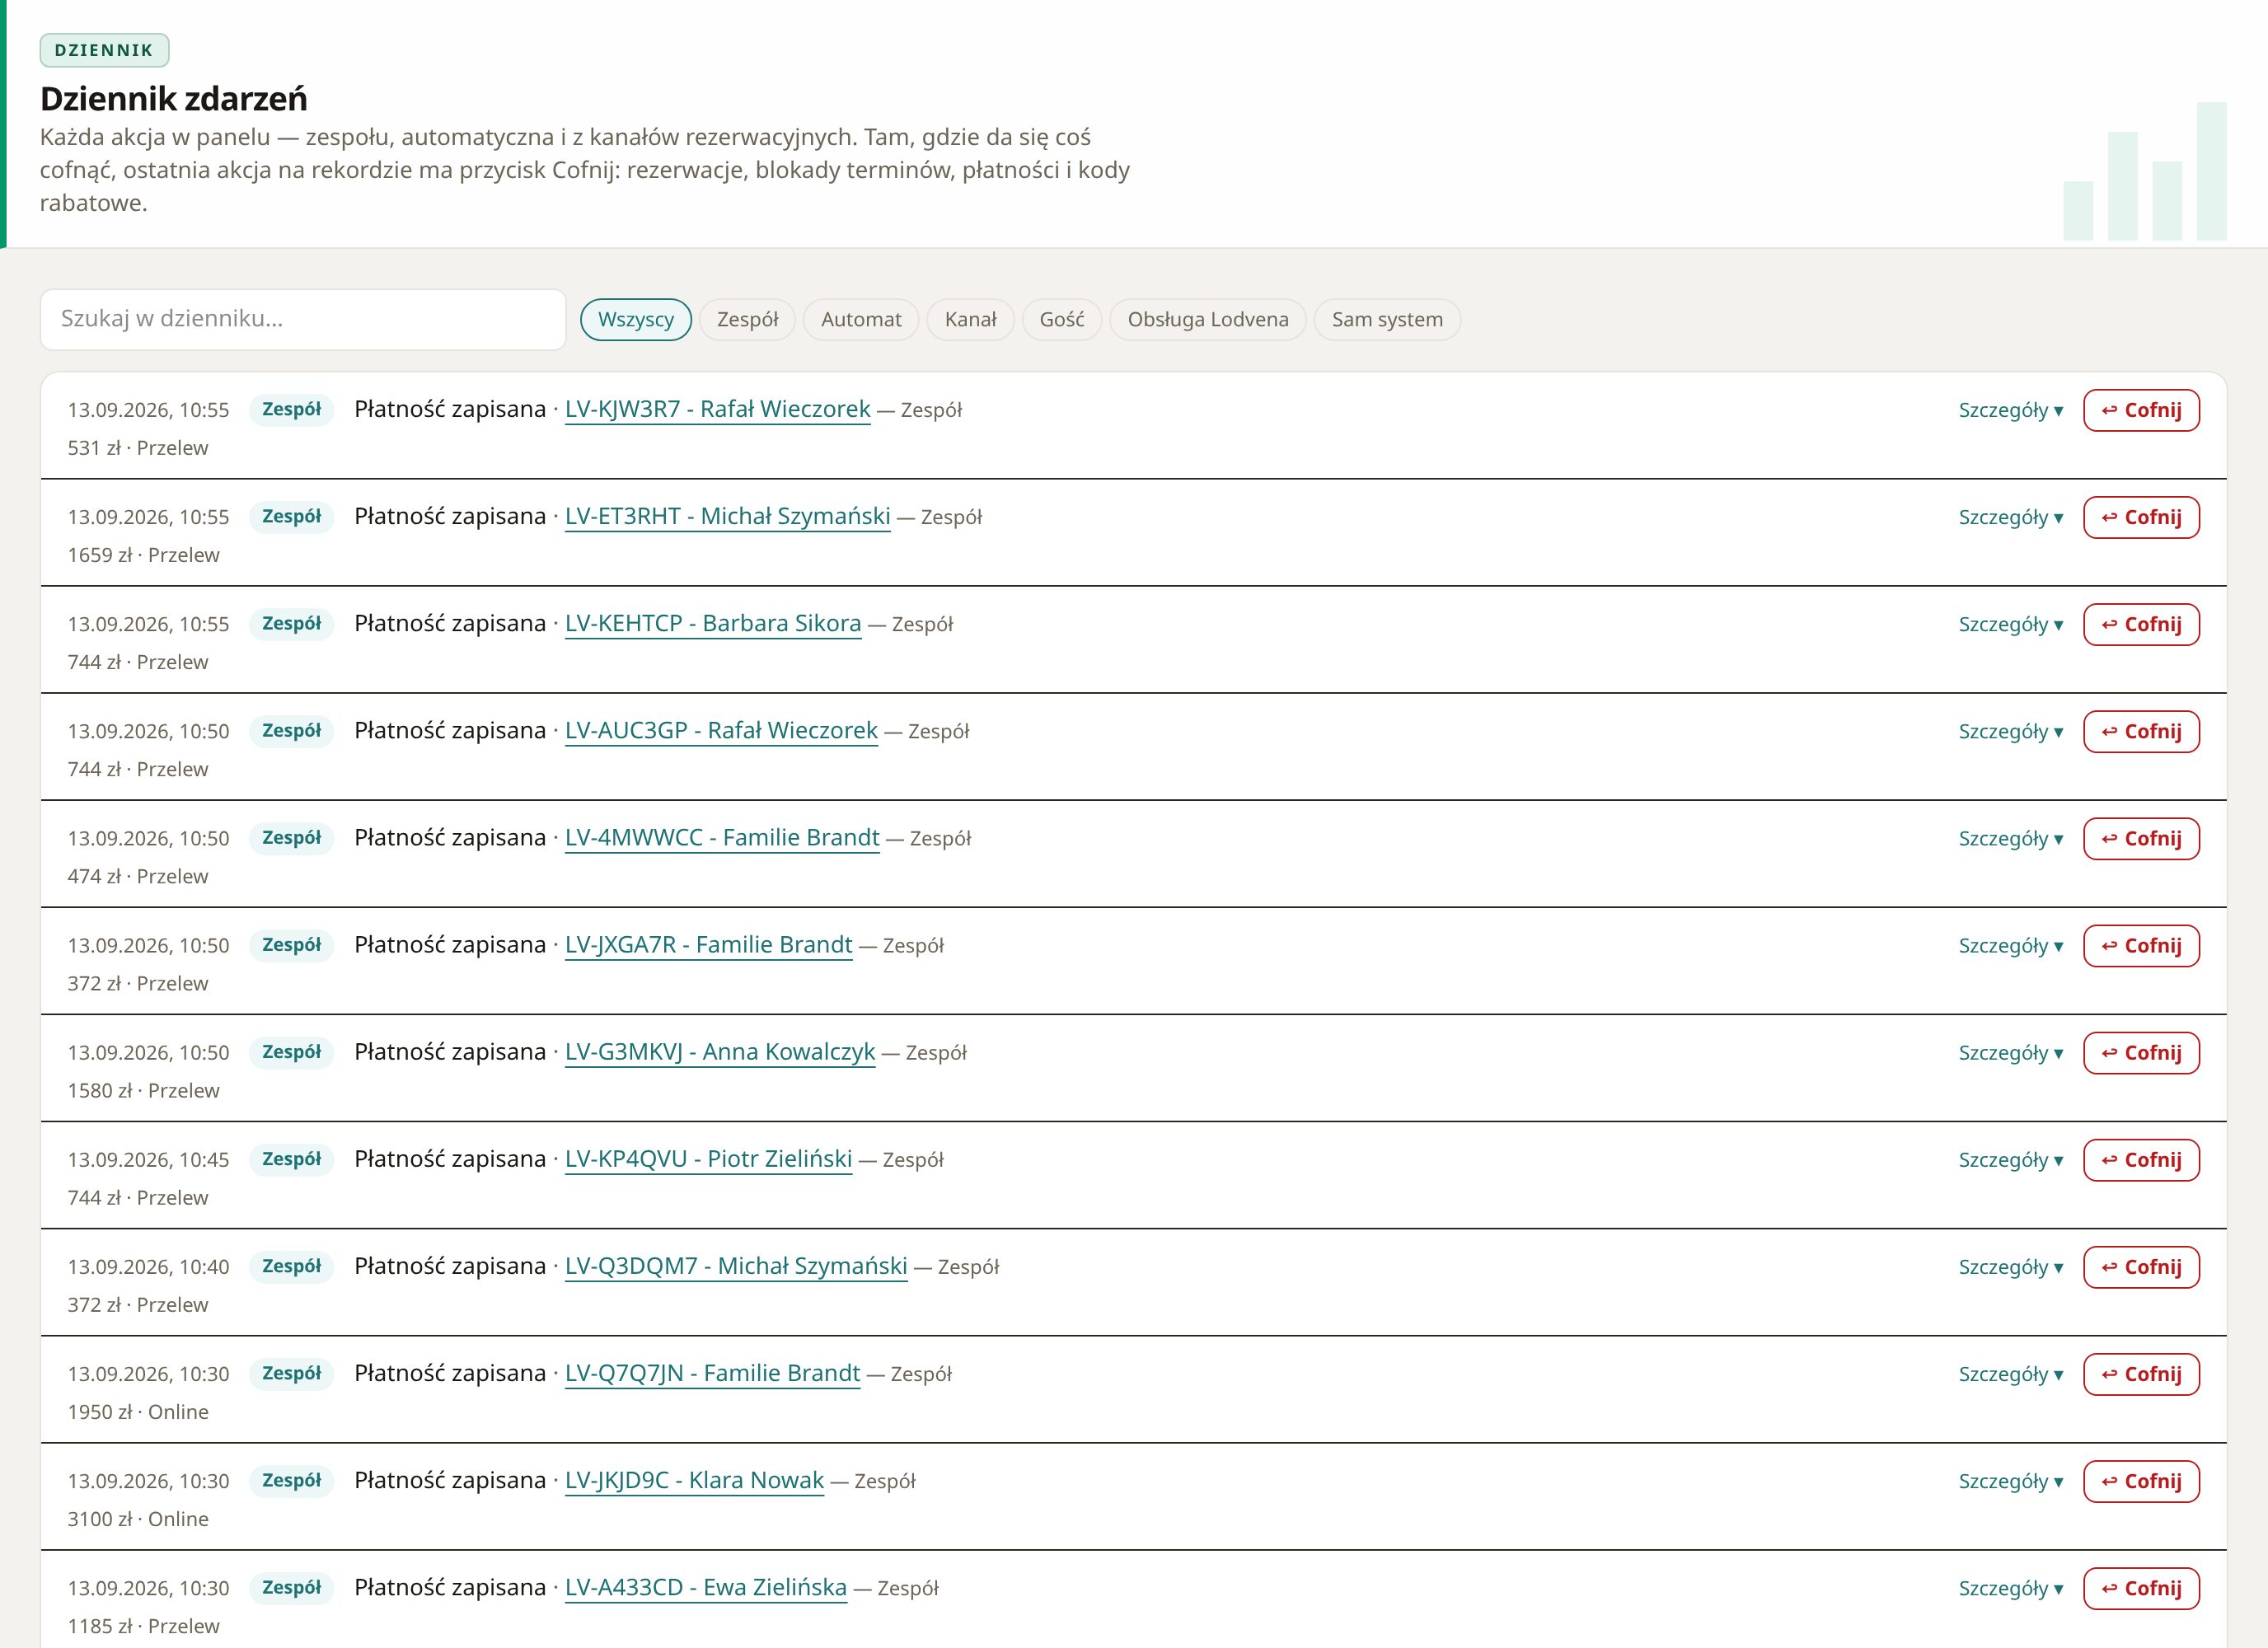Screen dimensions: 2268x1648
Task: Expand Szczegóły for LV-ET3RHT entry
Action: tap(2010, 517)
